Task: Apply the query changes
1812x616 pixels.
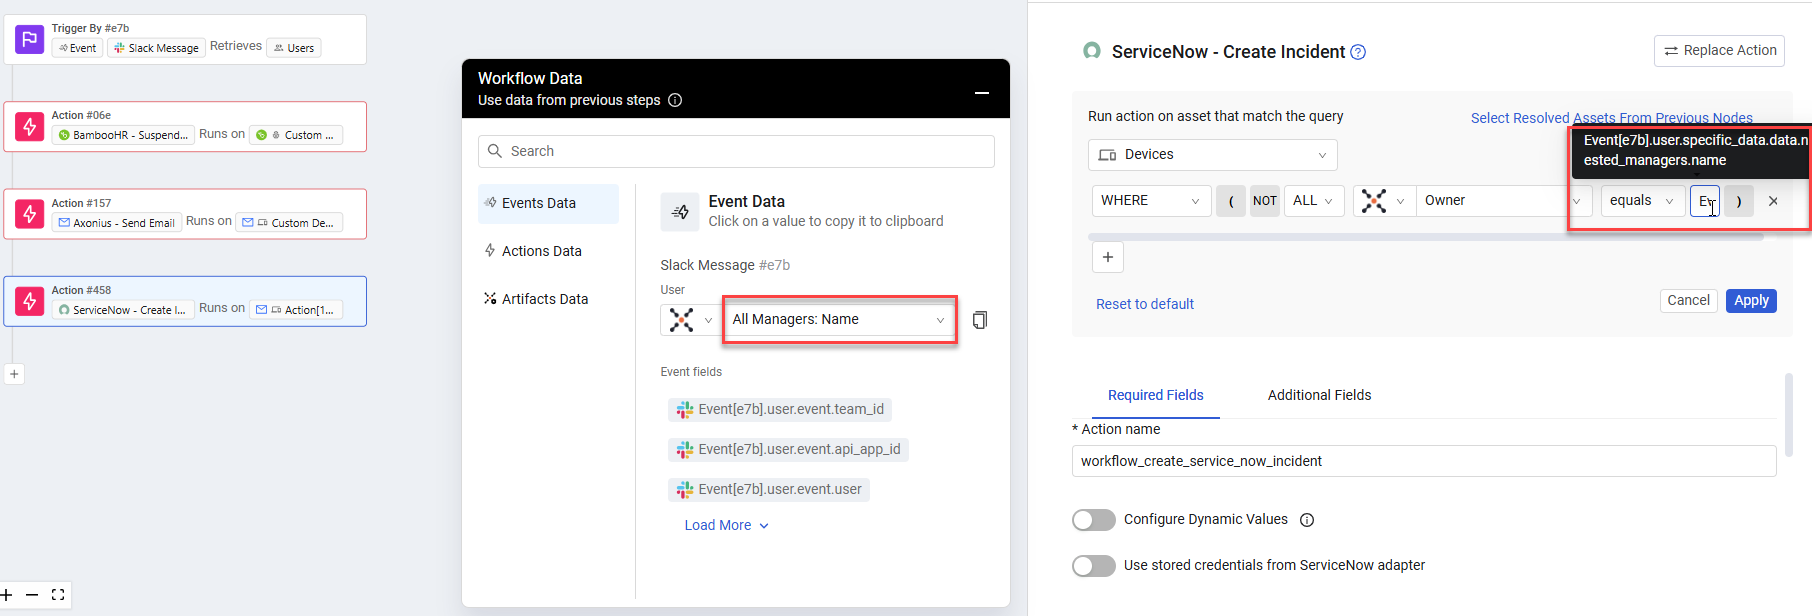Action: [x=1751, y=301]
